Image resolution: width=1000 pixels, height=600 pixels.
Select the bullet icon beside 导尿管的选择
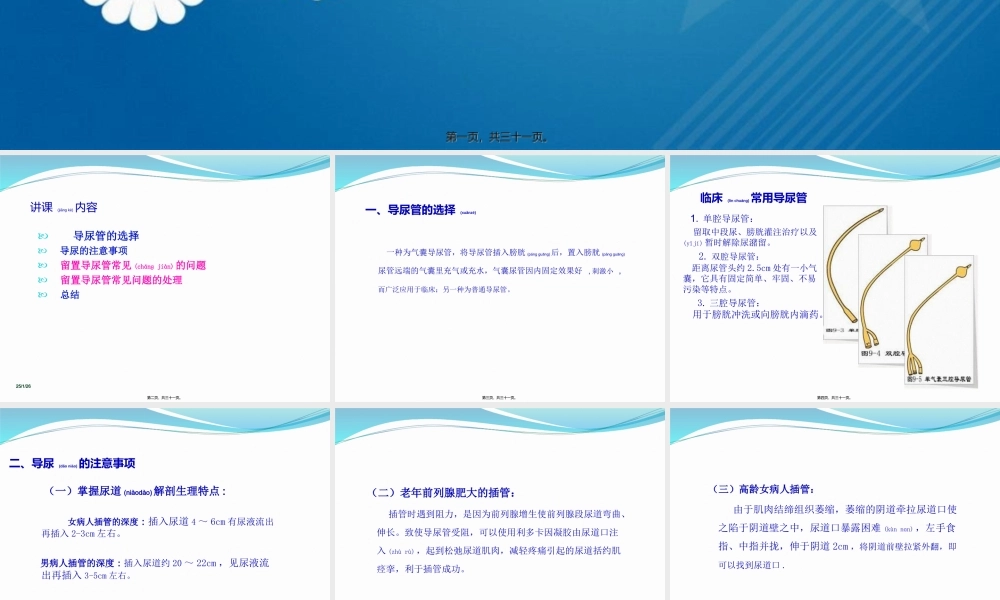coord(42,234)
